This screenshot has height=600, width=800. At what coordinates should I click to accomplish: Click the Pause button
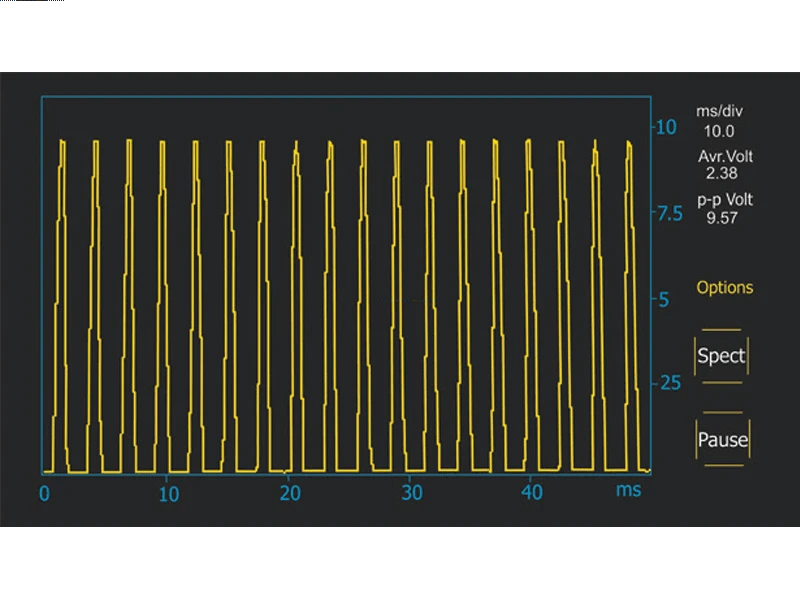723,439
